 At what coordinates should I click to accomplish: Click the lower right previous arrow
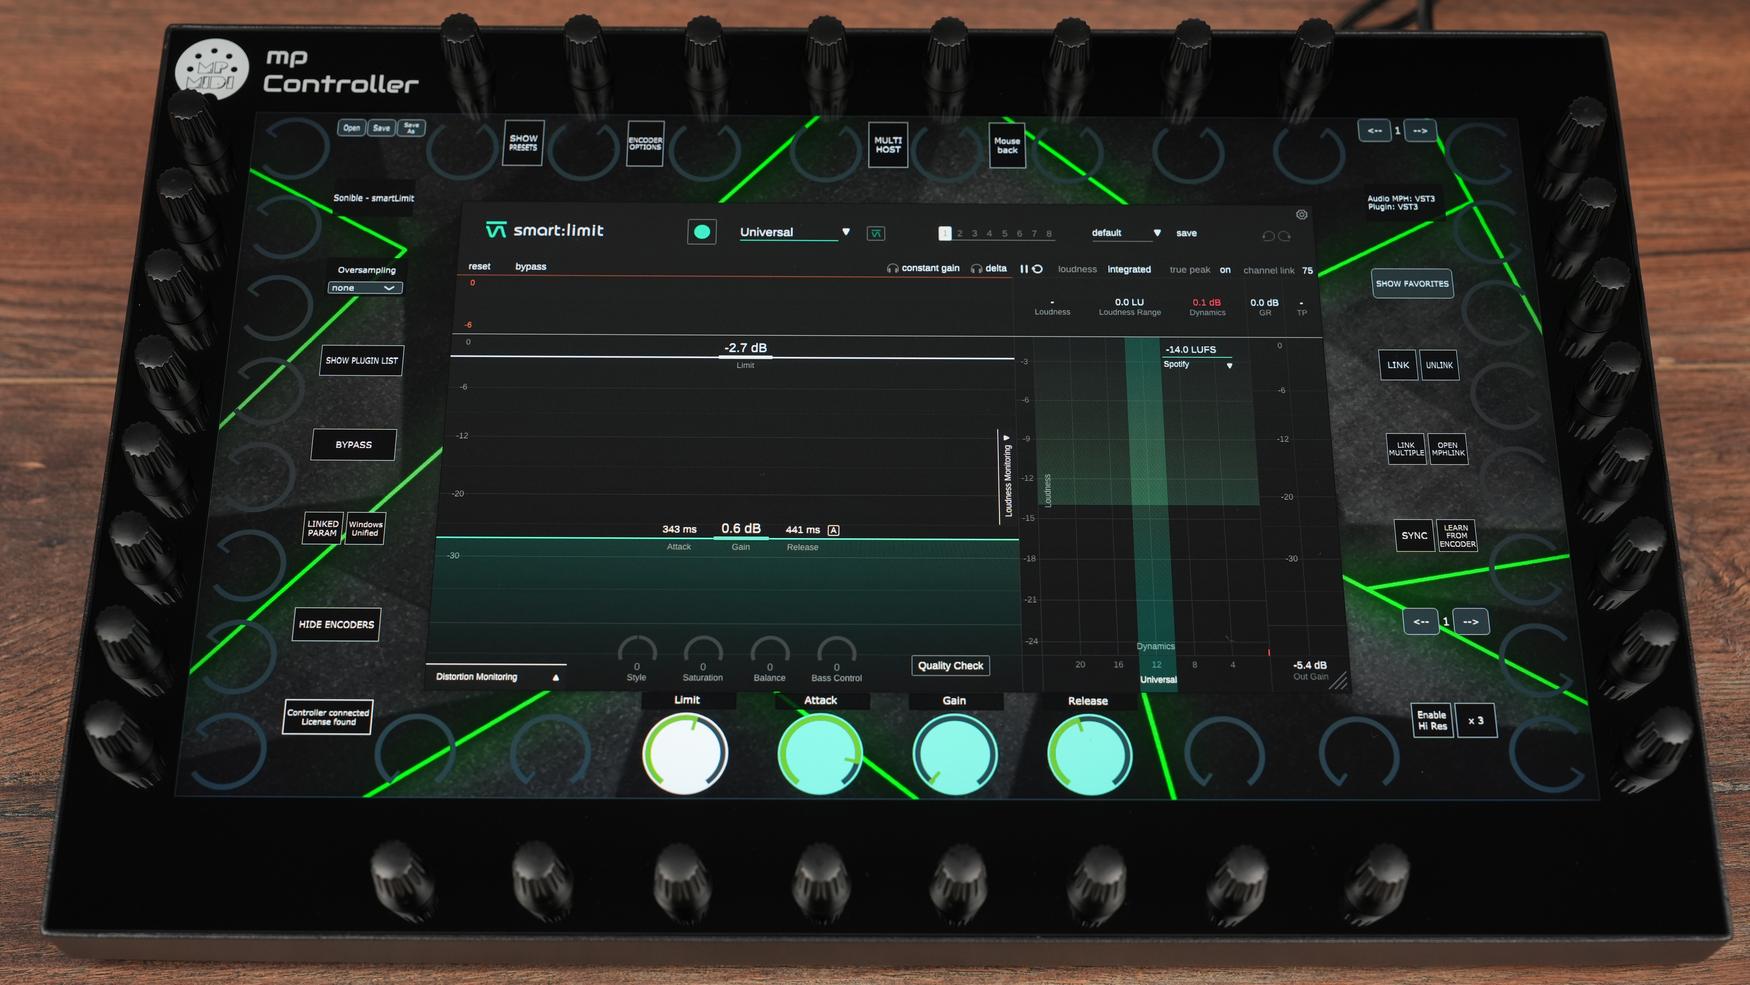[x=1421, y=622]
